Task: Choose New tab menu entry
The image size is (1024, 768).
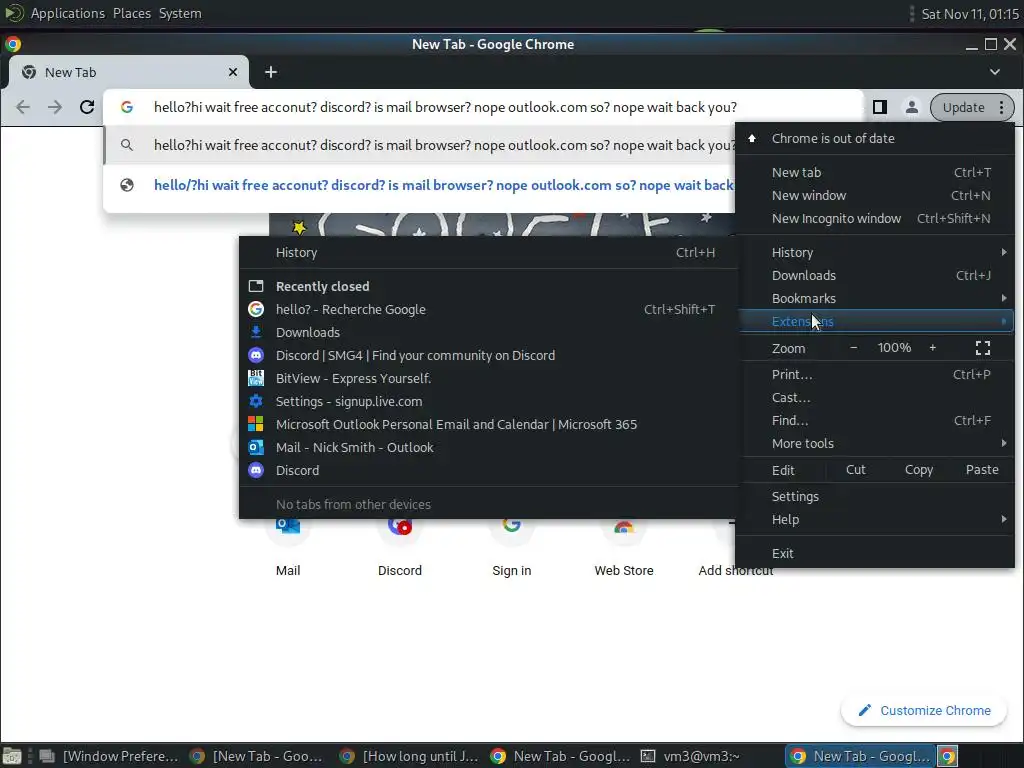Action: pyautogui.click(x=875, y=173)
